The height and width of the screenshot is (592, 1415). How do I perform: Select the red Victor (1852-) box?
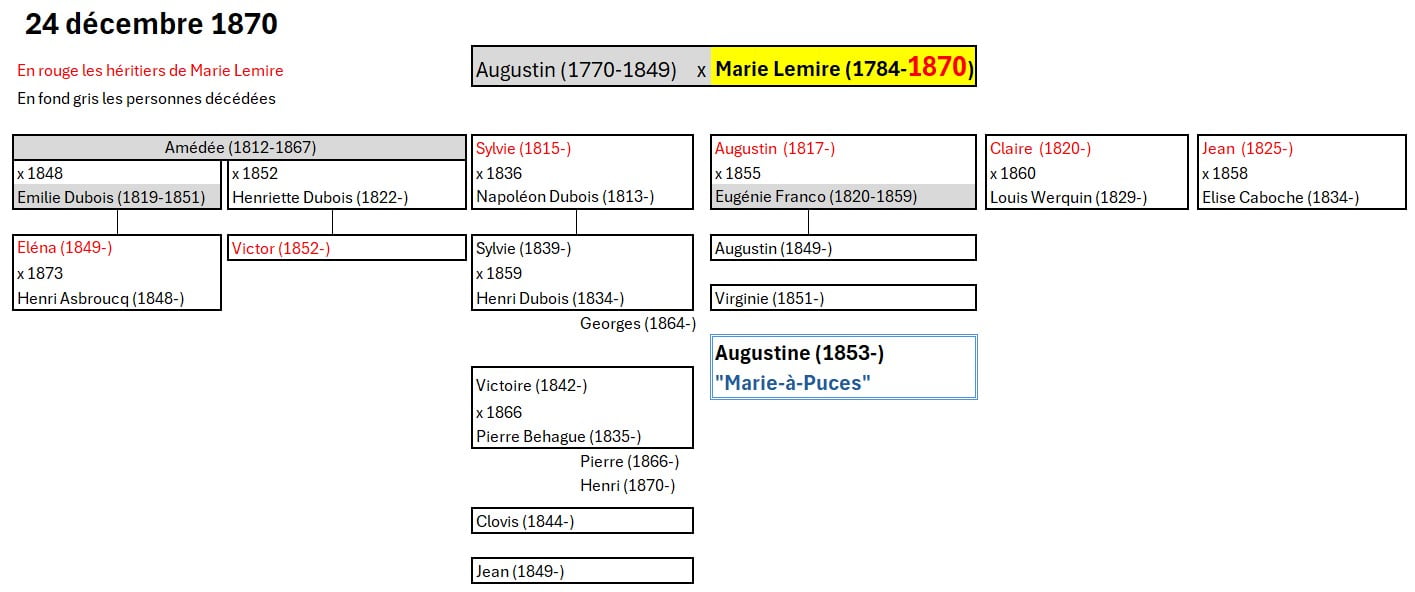pyautogui.click(x=346, y=248)
